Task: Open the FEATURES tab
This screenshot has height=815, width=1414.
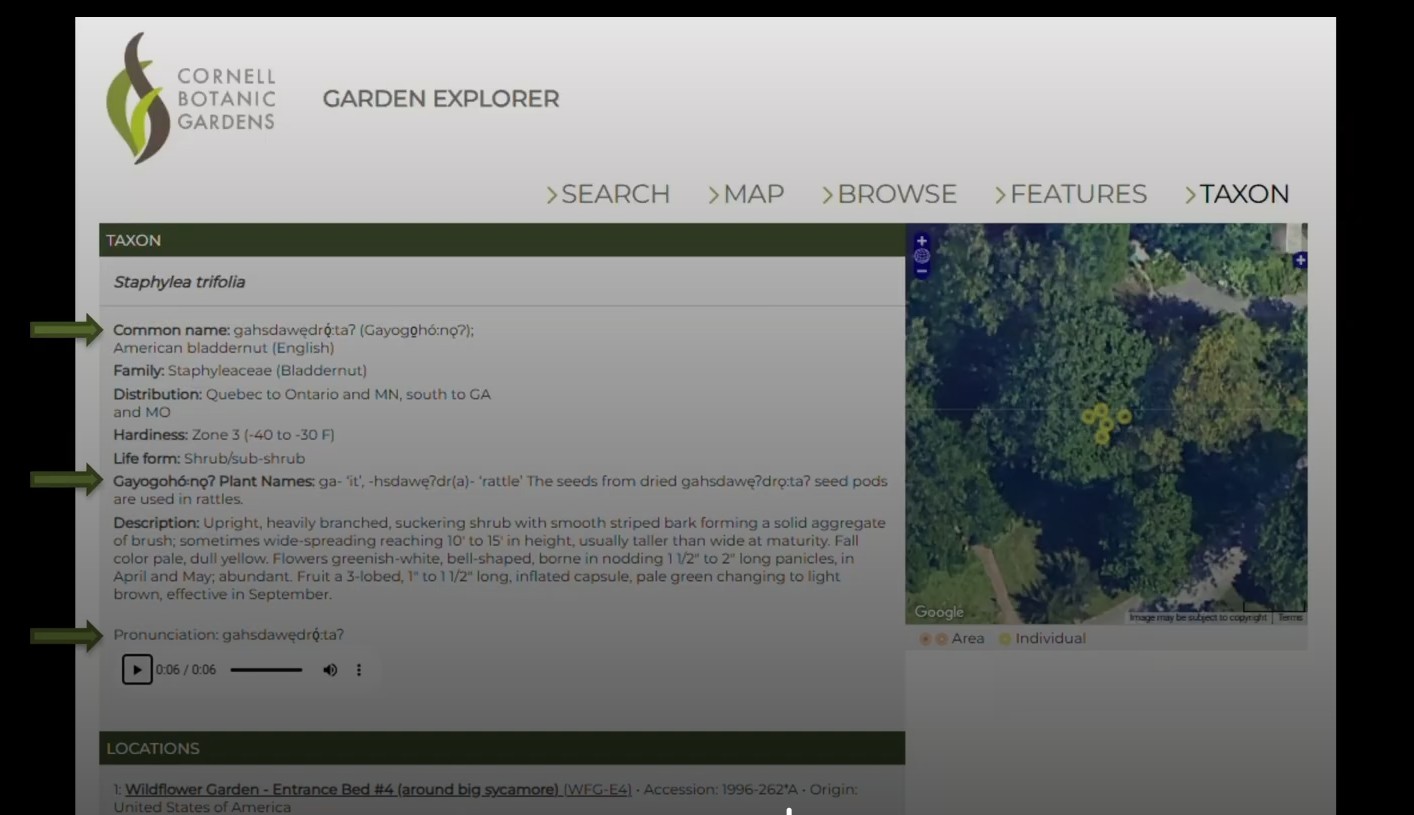Action: coord(1070,194)
